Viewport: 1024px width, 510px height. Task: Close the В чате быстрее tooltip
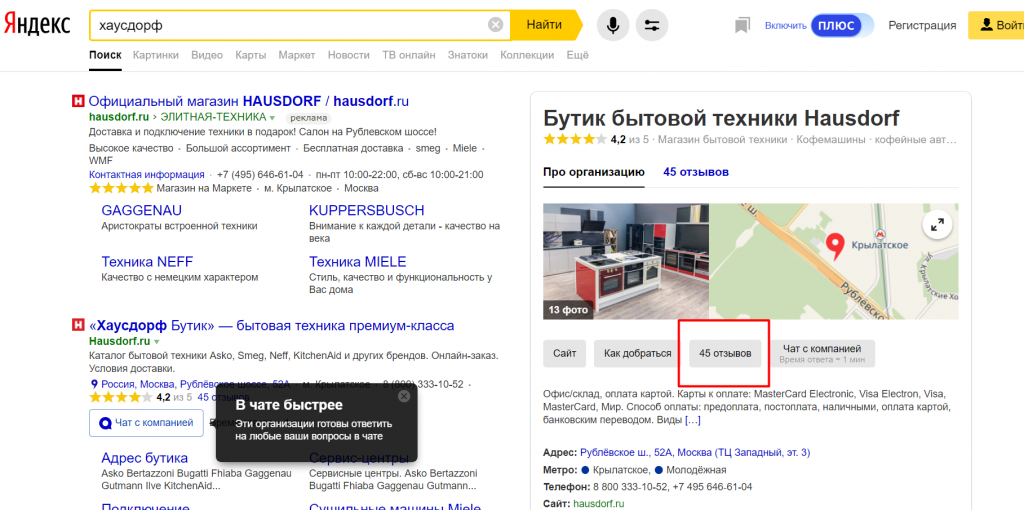click(x=404, y=396)
